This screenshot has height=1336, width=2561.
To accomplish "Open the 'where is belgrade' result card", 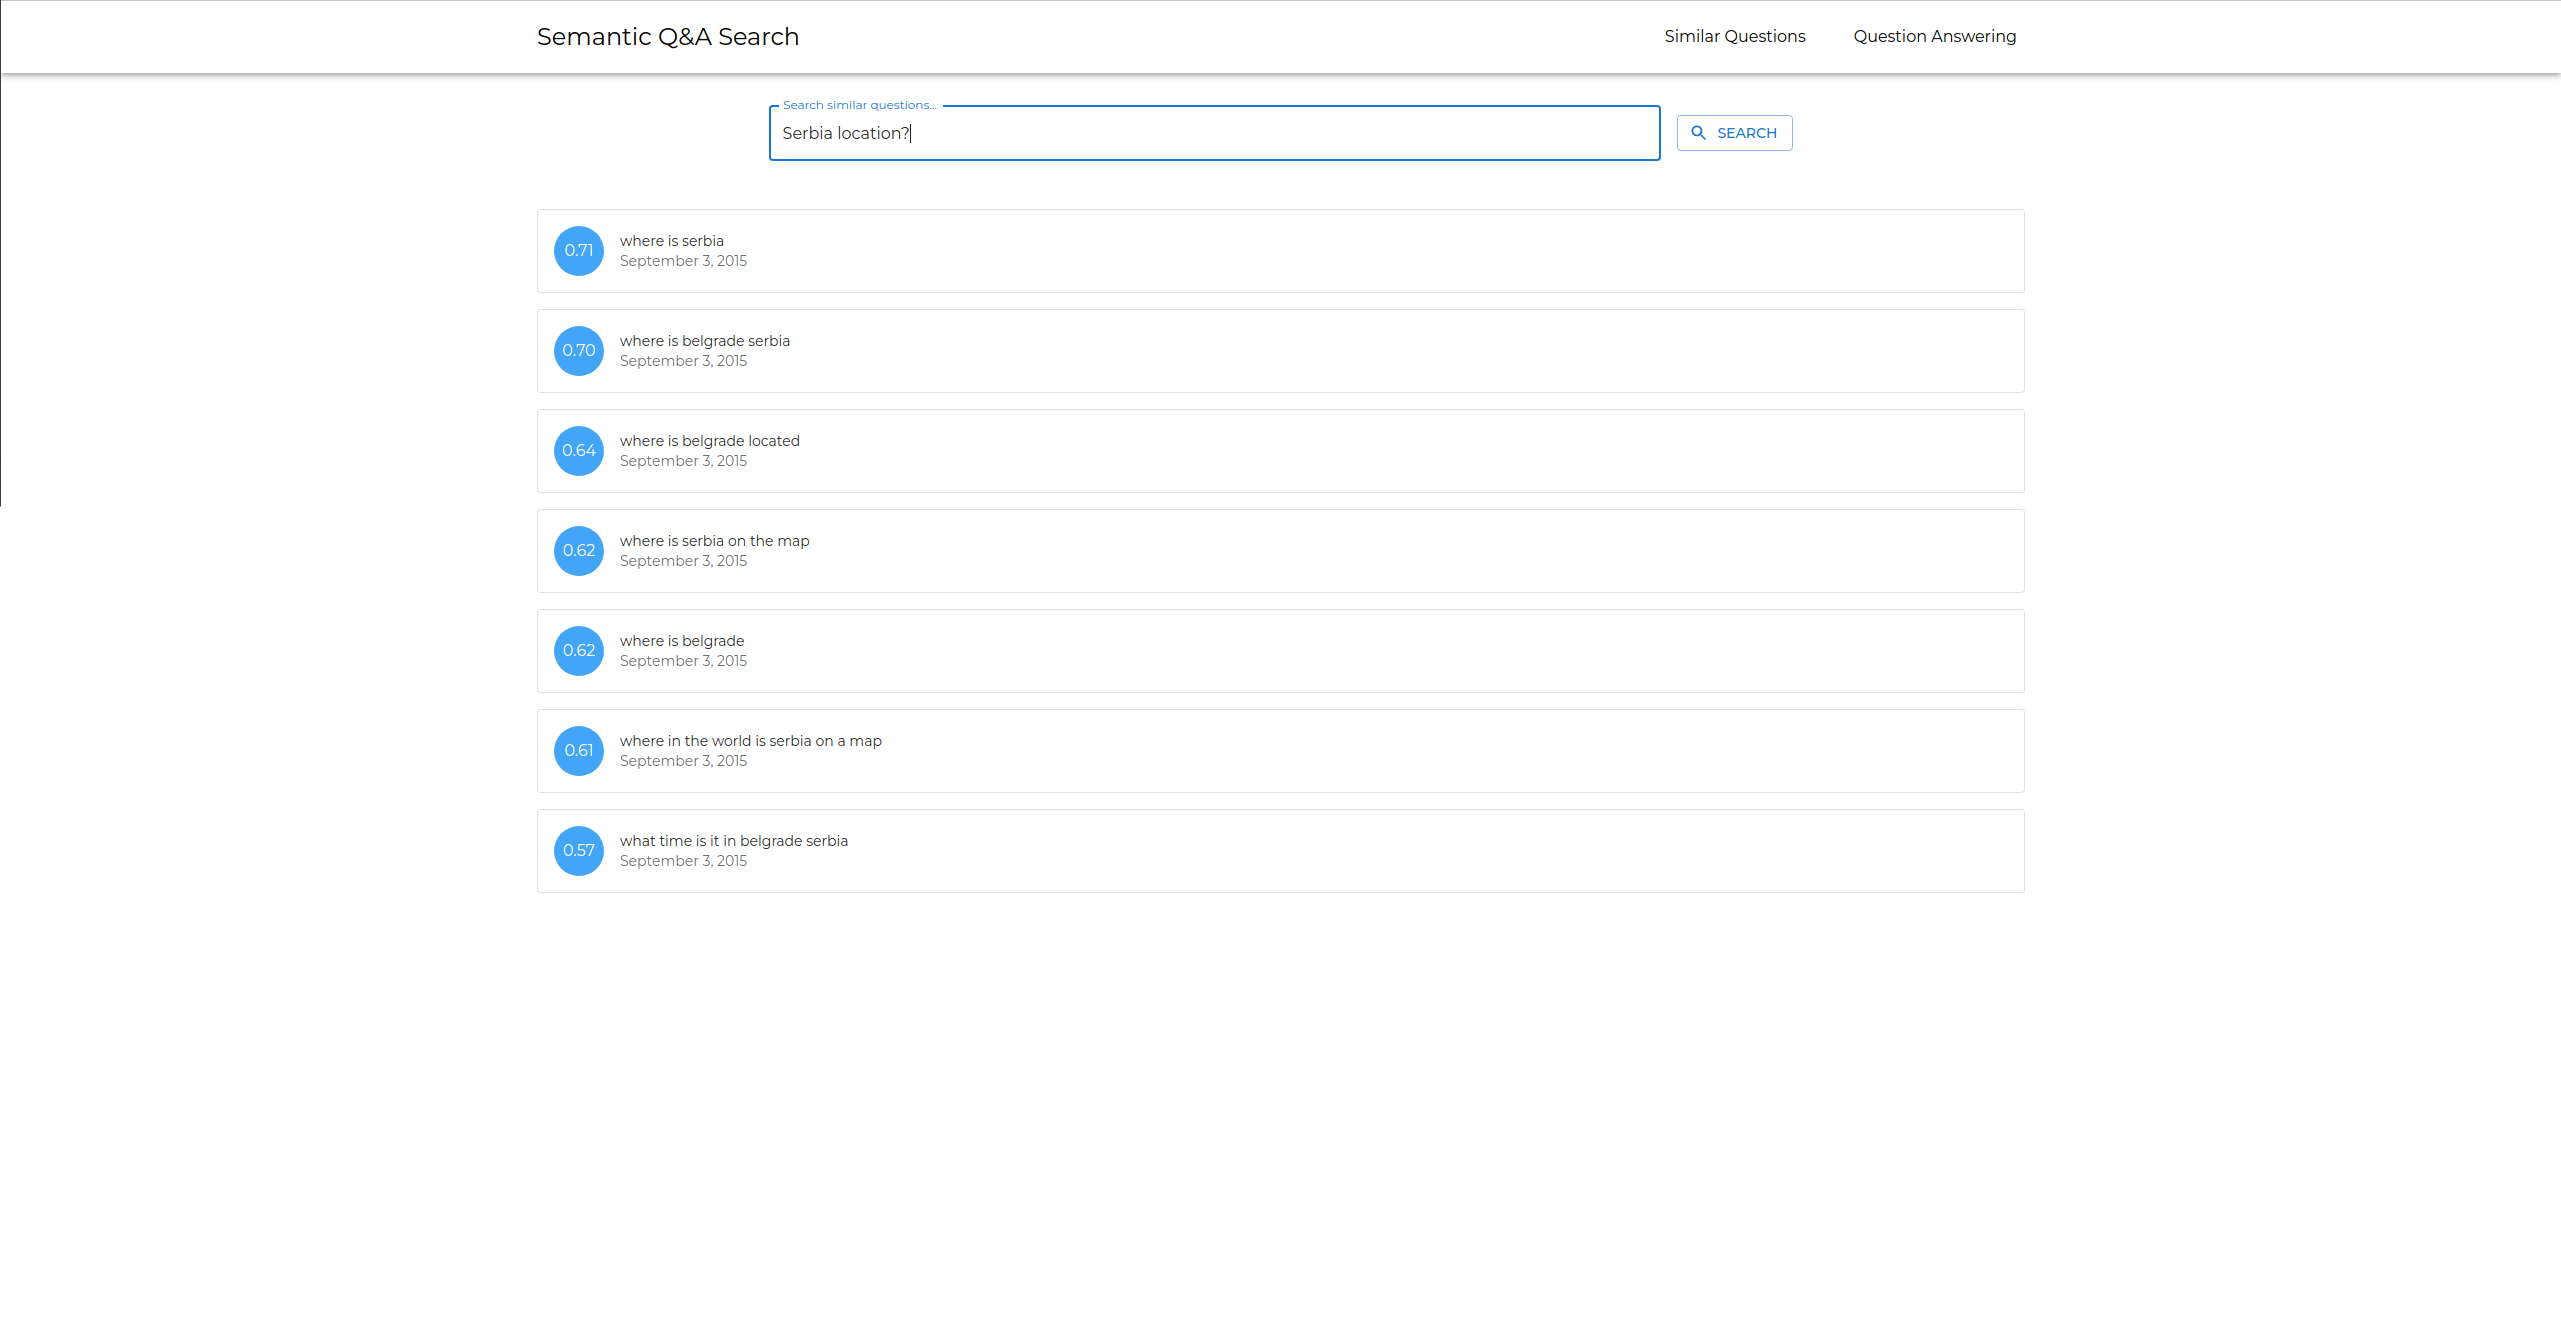I will [681, 641].
